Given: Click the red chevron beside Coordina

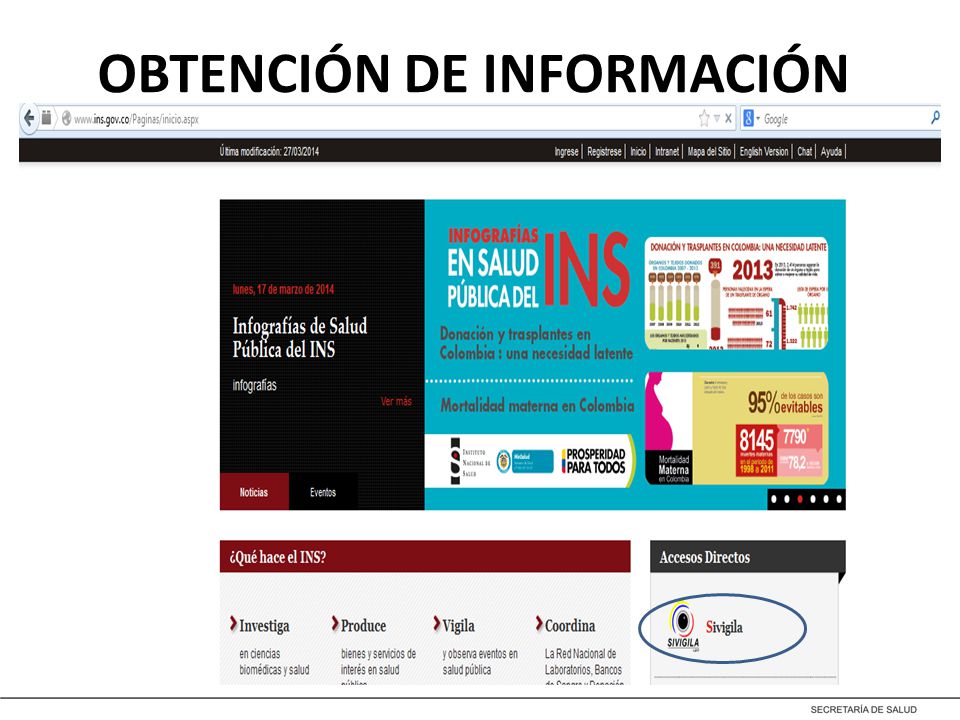Looking at the screenshot, I should tap(539, 624).
